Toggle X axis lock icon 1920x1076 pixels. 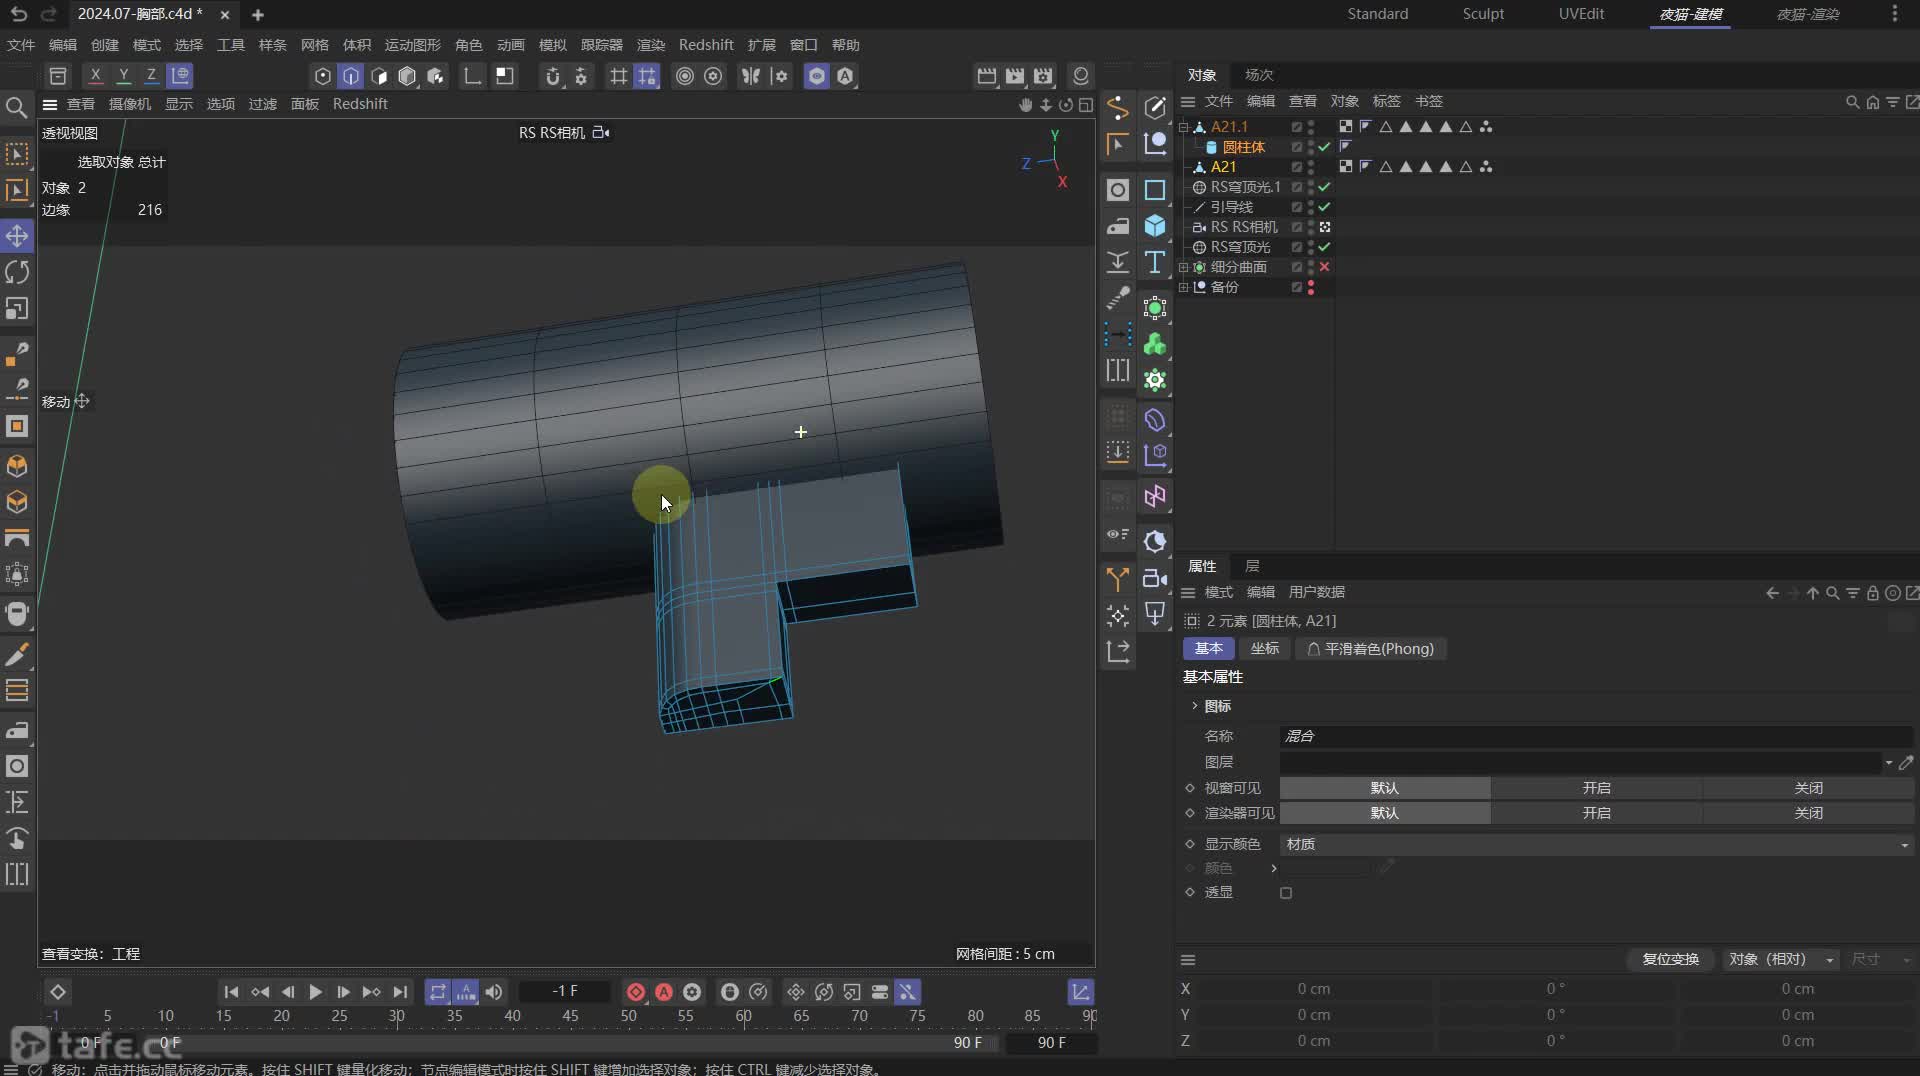point(95,76)
